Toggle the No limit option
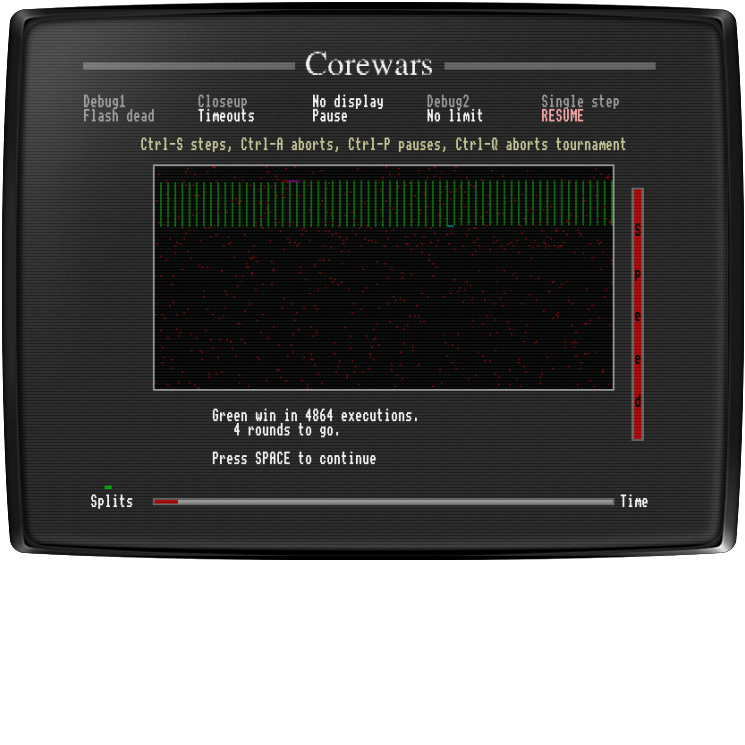Image resolution: width=745 pixels, height=745 pixels. [x=455, y=116]
